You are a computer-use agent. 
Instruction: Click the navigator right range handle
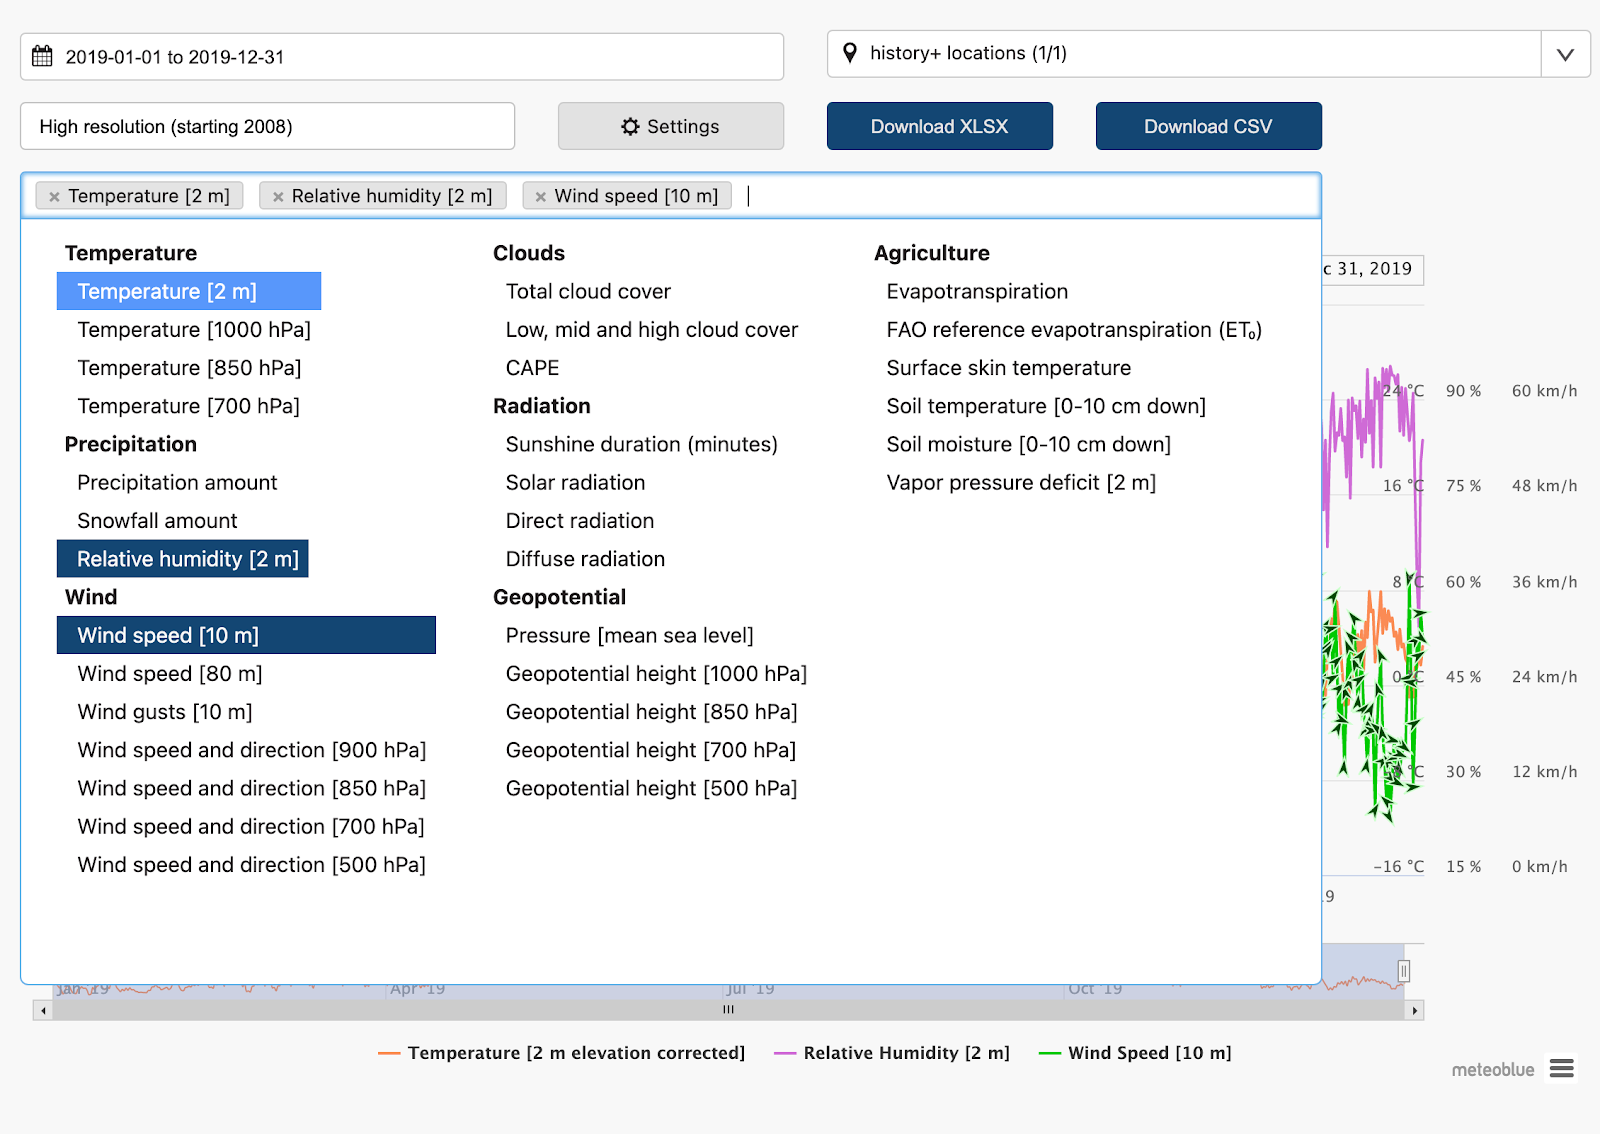pos(1404,970)
